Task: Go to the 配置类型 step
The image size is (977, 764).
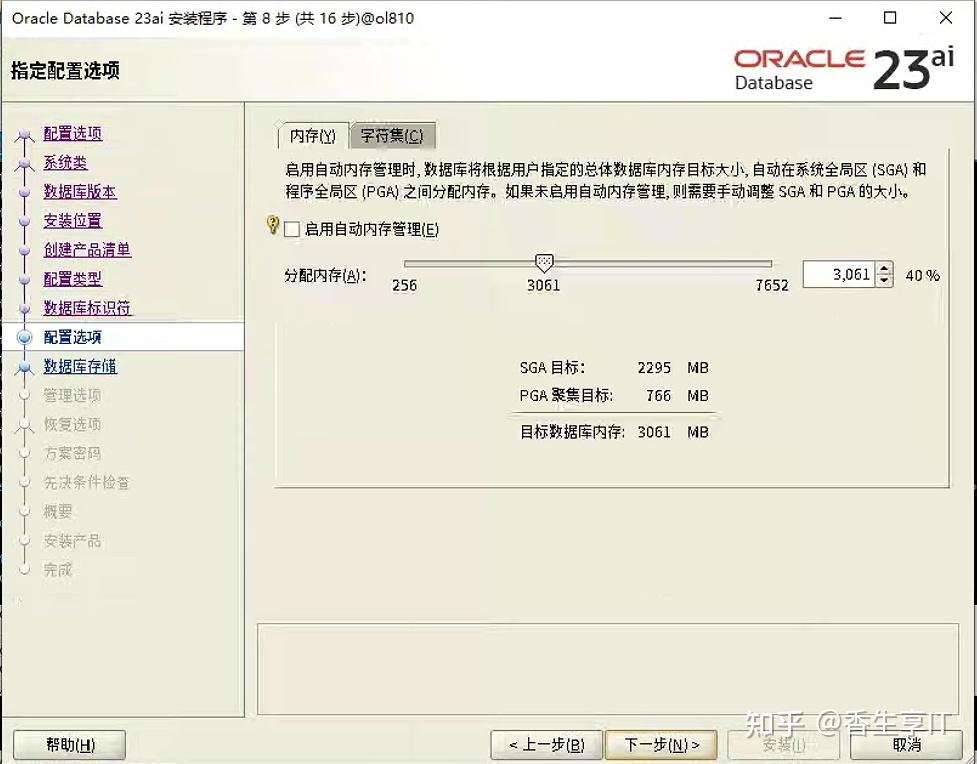Action: click(x=73, y=279)
